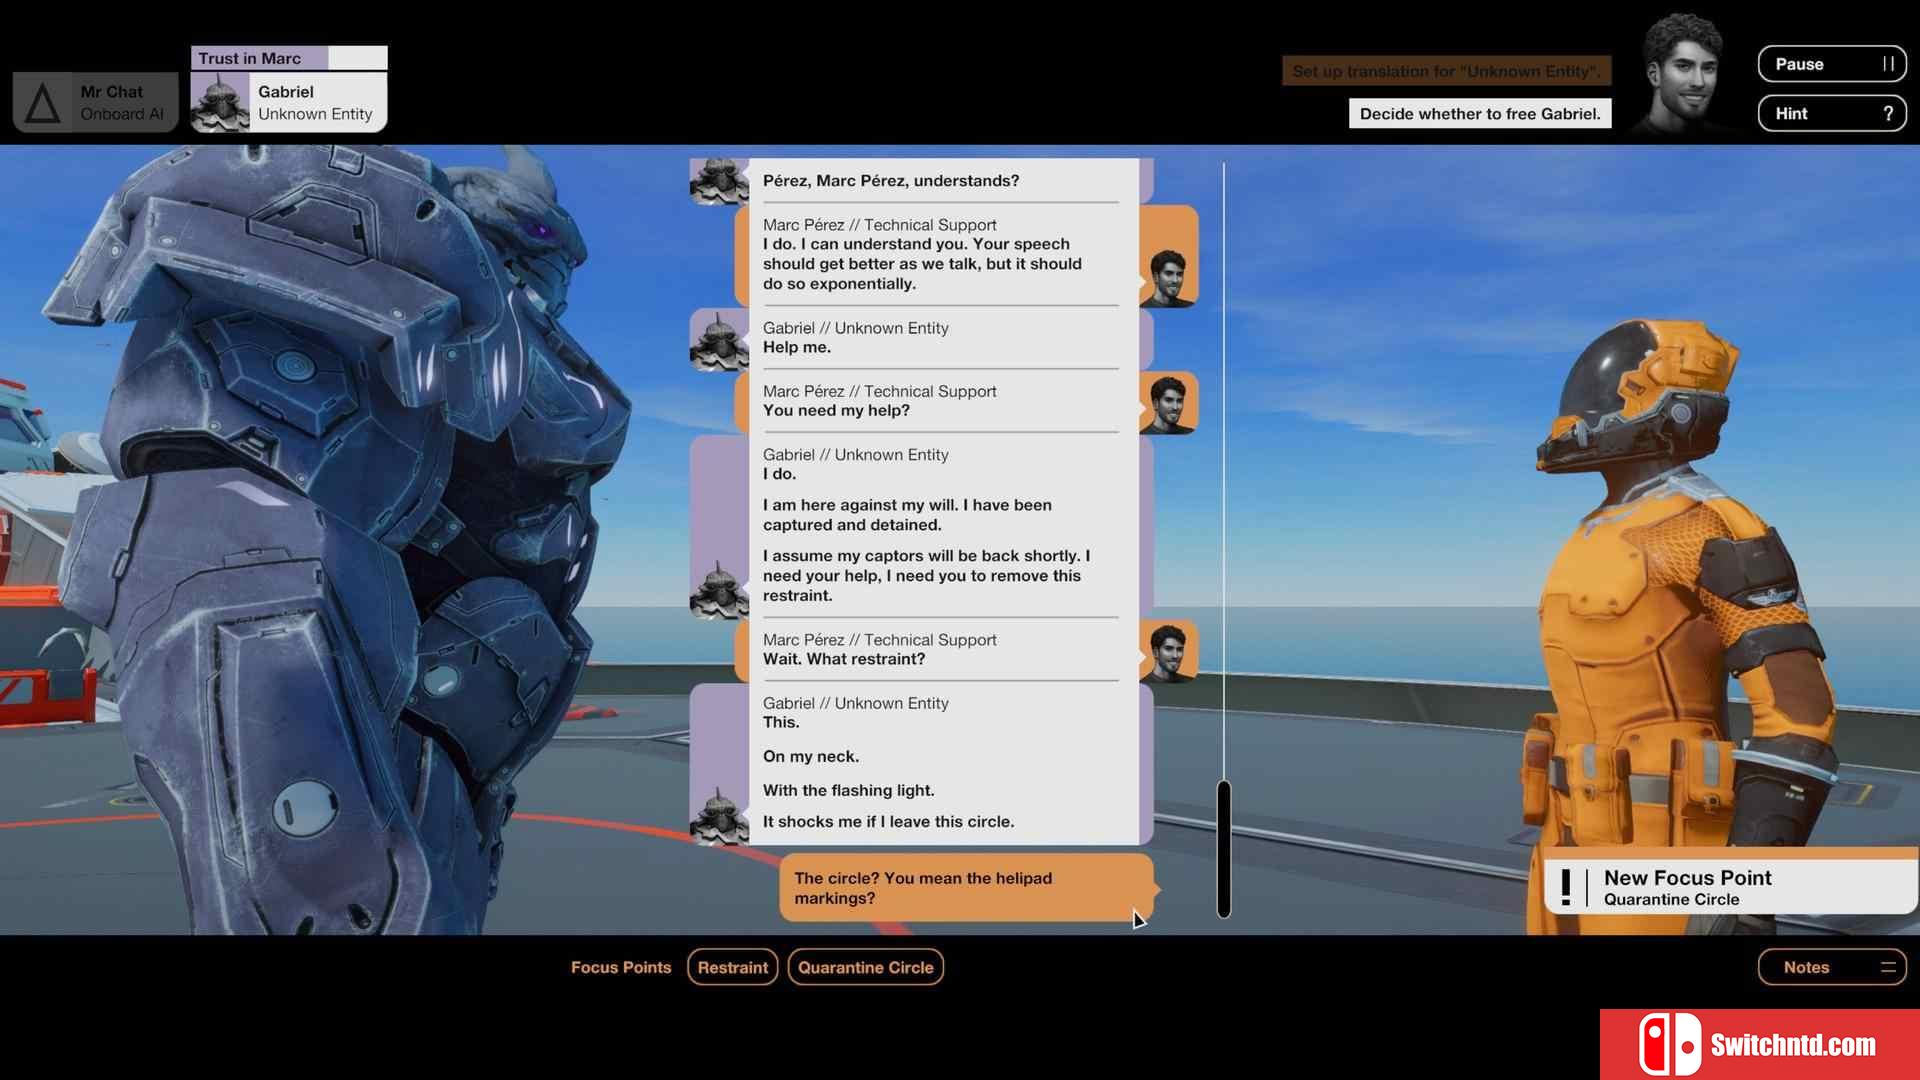Click message 'On my neck.'
The width and height of the screenshot is (1920, 1080).
pyautogui.click(x=811, y=756)
